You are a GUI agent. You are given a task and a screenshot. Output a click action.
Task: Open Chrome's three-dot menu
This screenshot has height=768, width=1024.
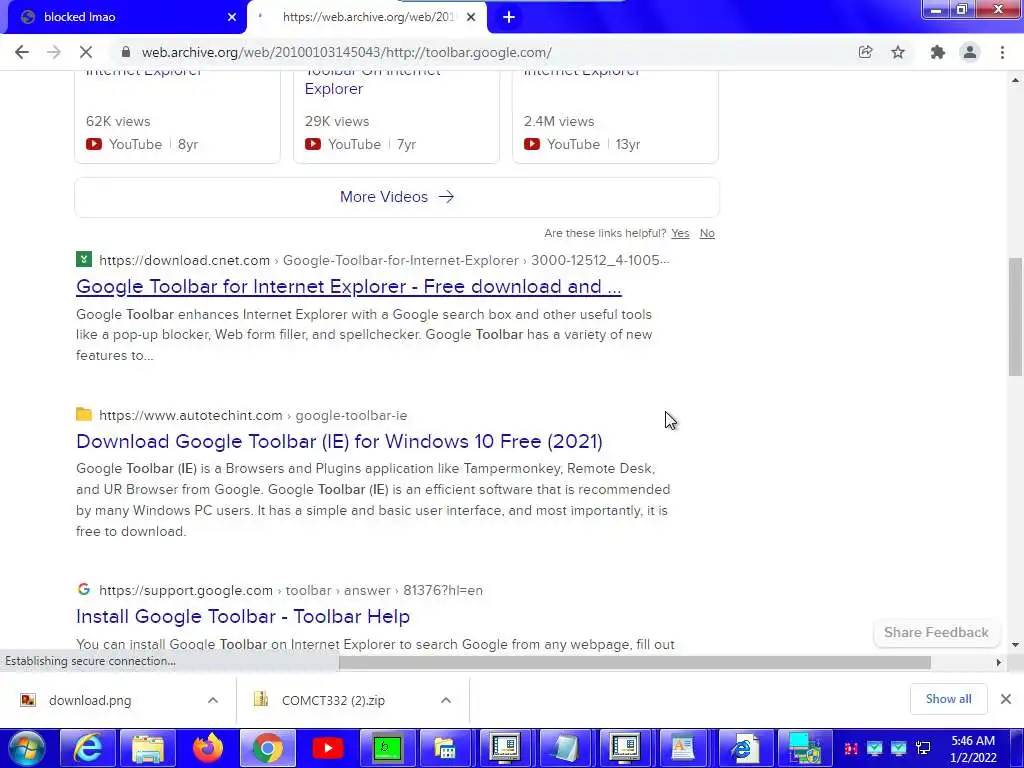[x=1002, y=52]
